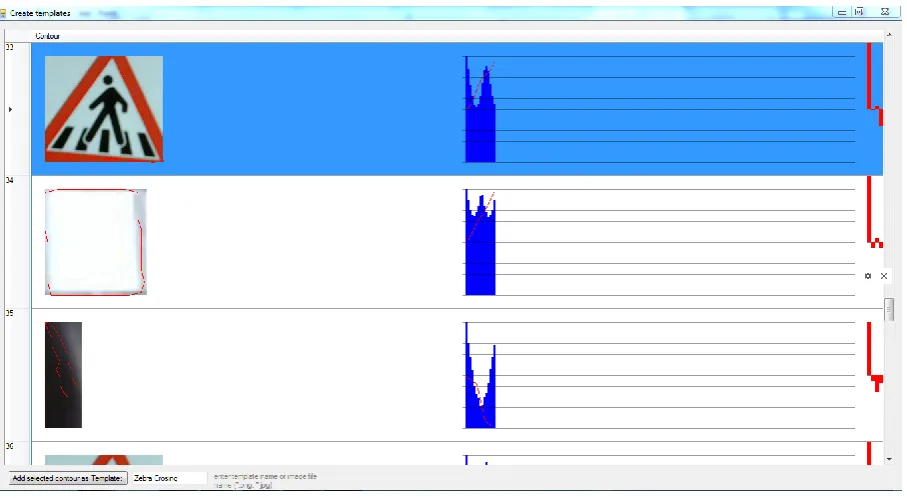The height and width of the screenshot is (498, 907).
Task: Click the V-shaped histogram chart in row 35
Action: (480, 376)
